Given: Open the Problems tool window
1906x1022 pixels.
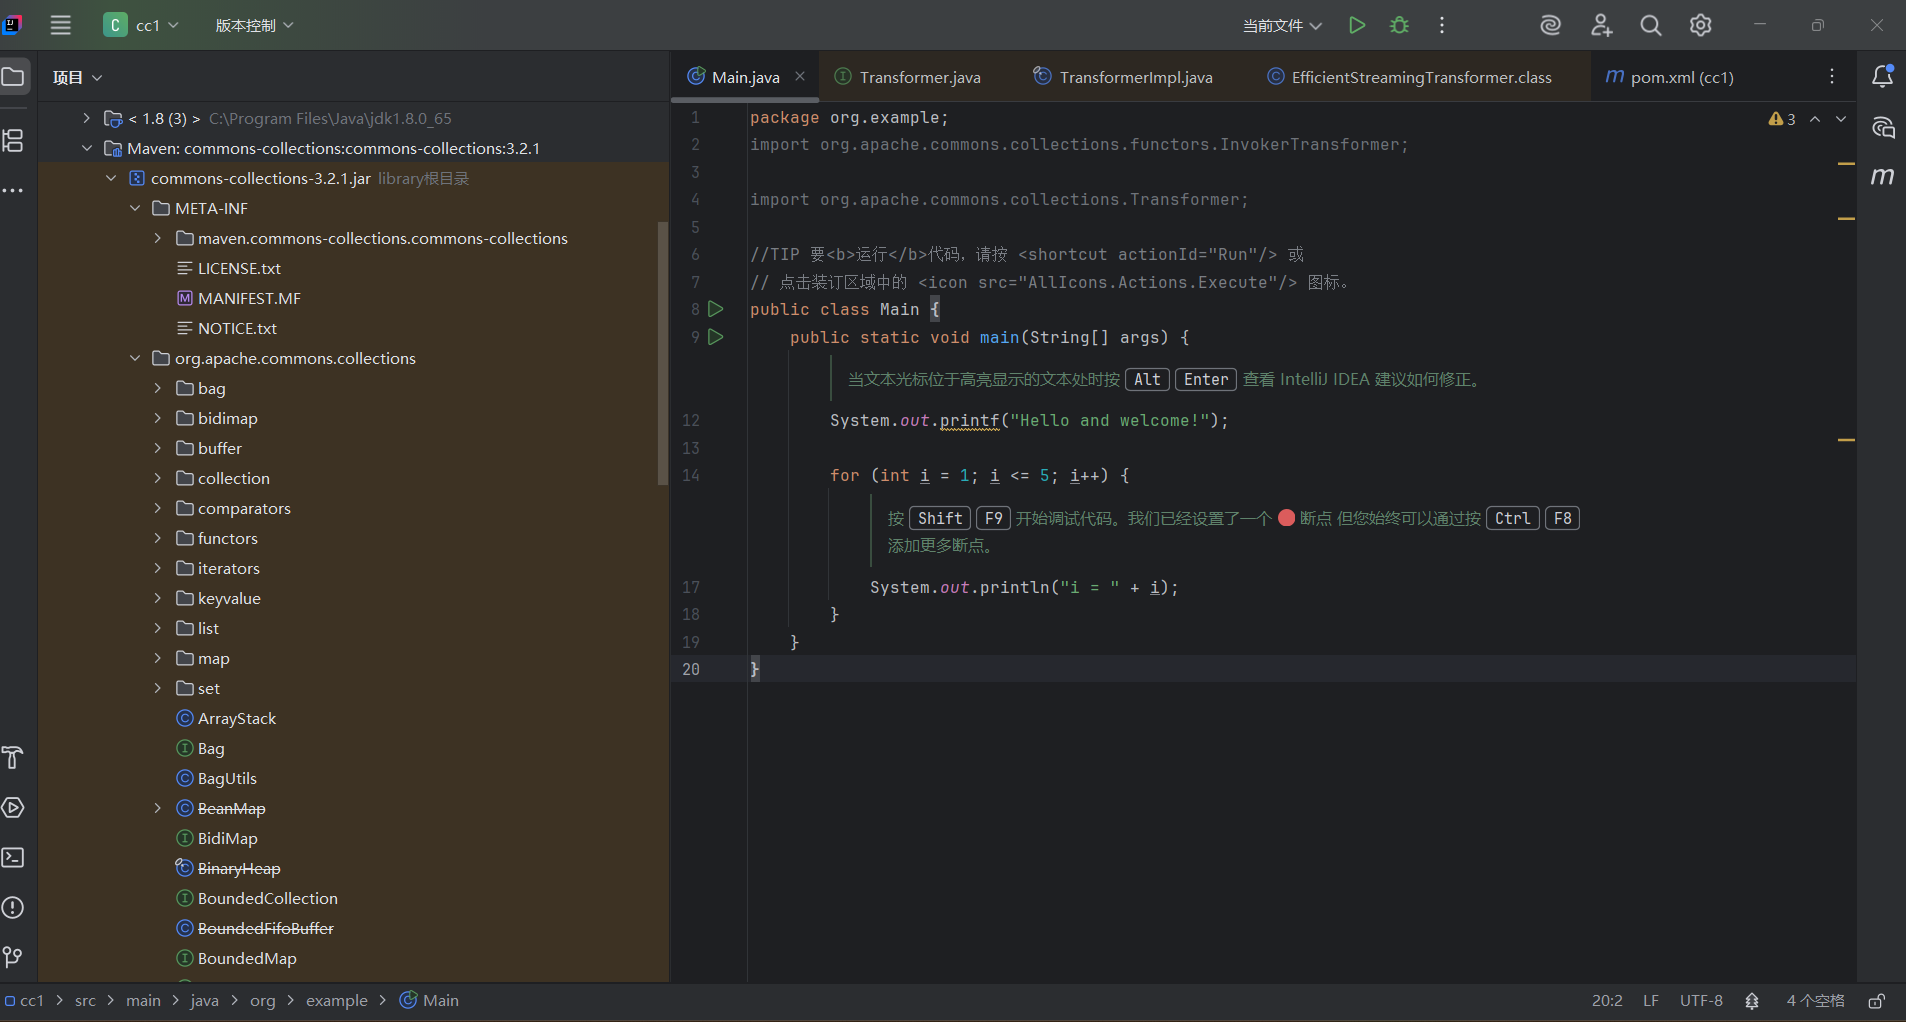Looking at the screenshot, I should pos(13,908).
